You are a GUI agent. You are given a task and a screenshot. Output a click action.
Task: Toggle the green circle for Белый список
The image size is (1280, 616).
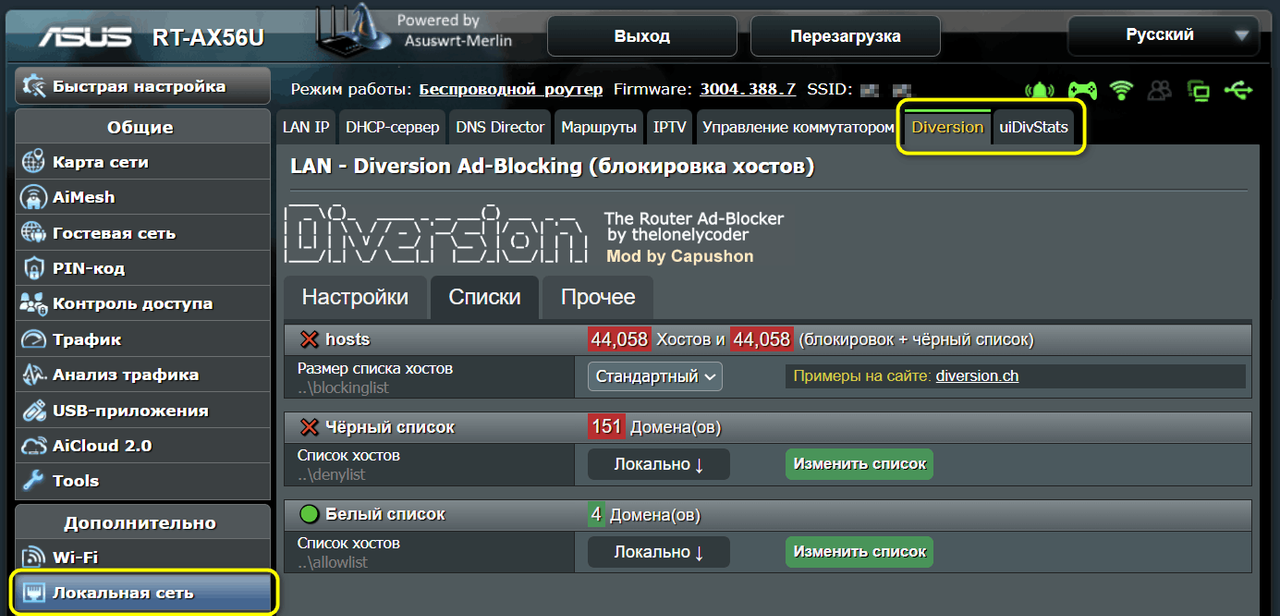(309, 514)
